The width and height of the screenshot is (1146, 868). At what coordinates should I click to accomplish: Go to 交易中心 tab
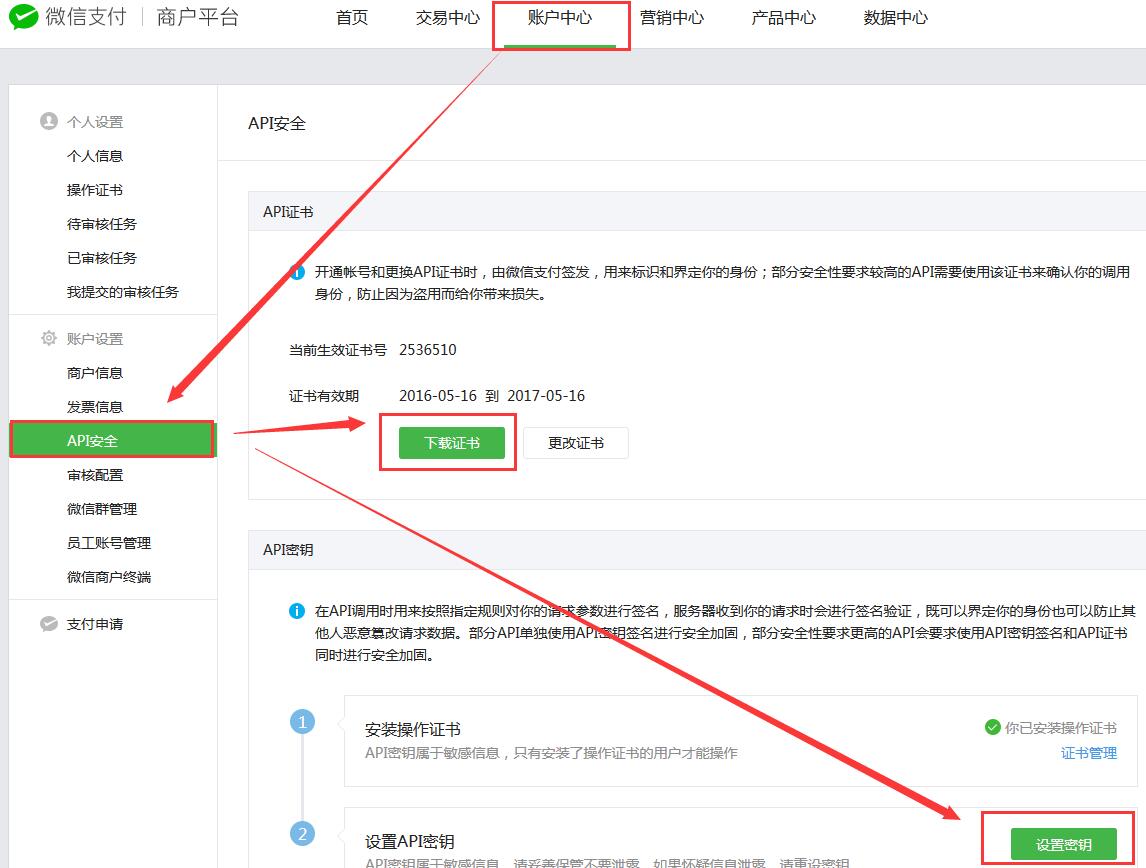(x=447, y=18)
